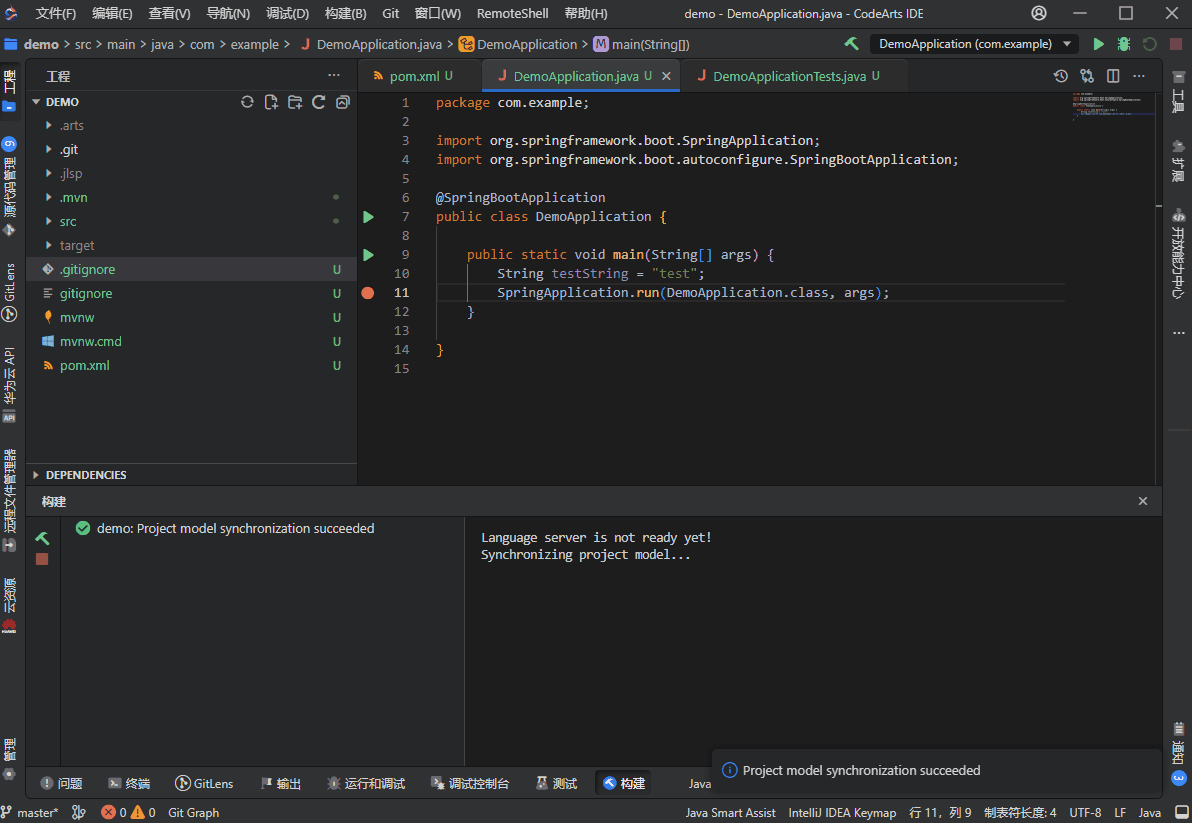Click the build hammer icon in top toolbar
1192x823 pixels.
pos(851,44)
